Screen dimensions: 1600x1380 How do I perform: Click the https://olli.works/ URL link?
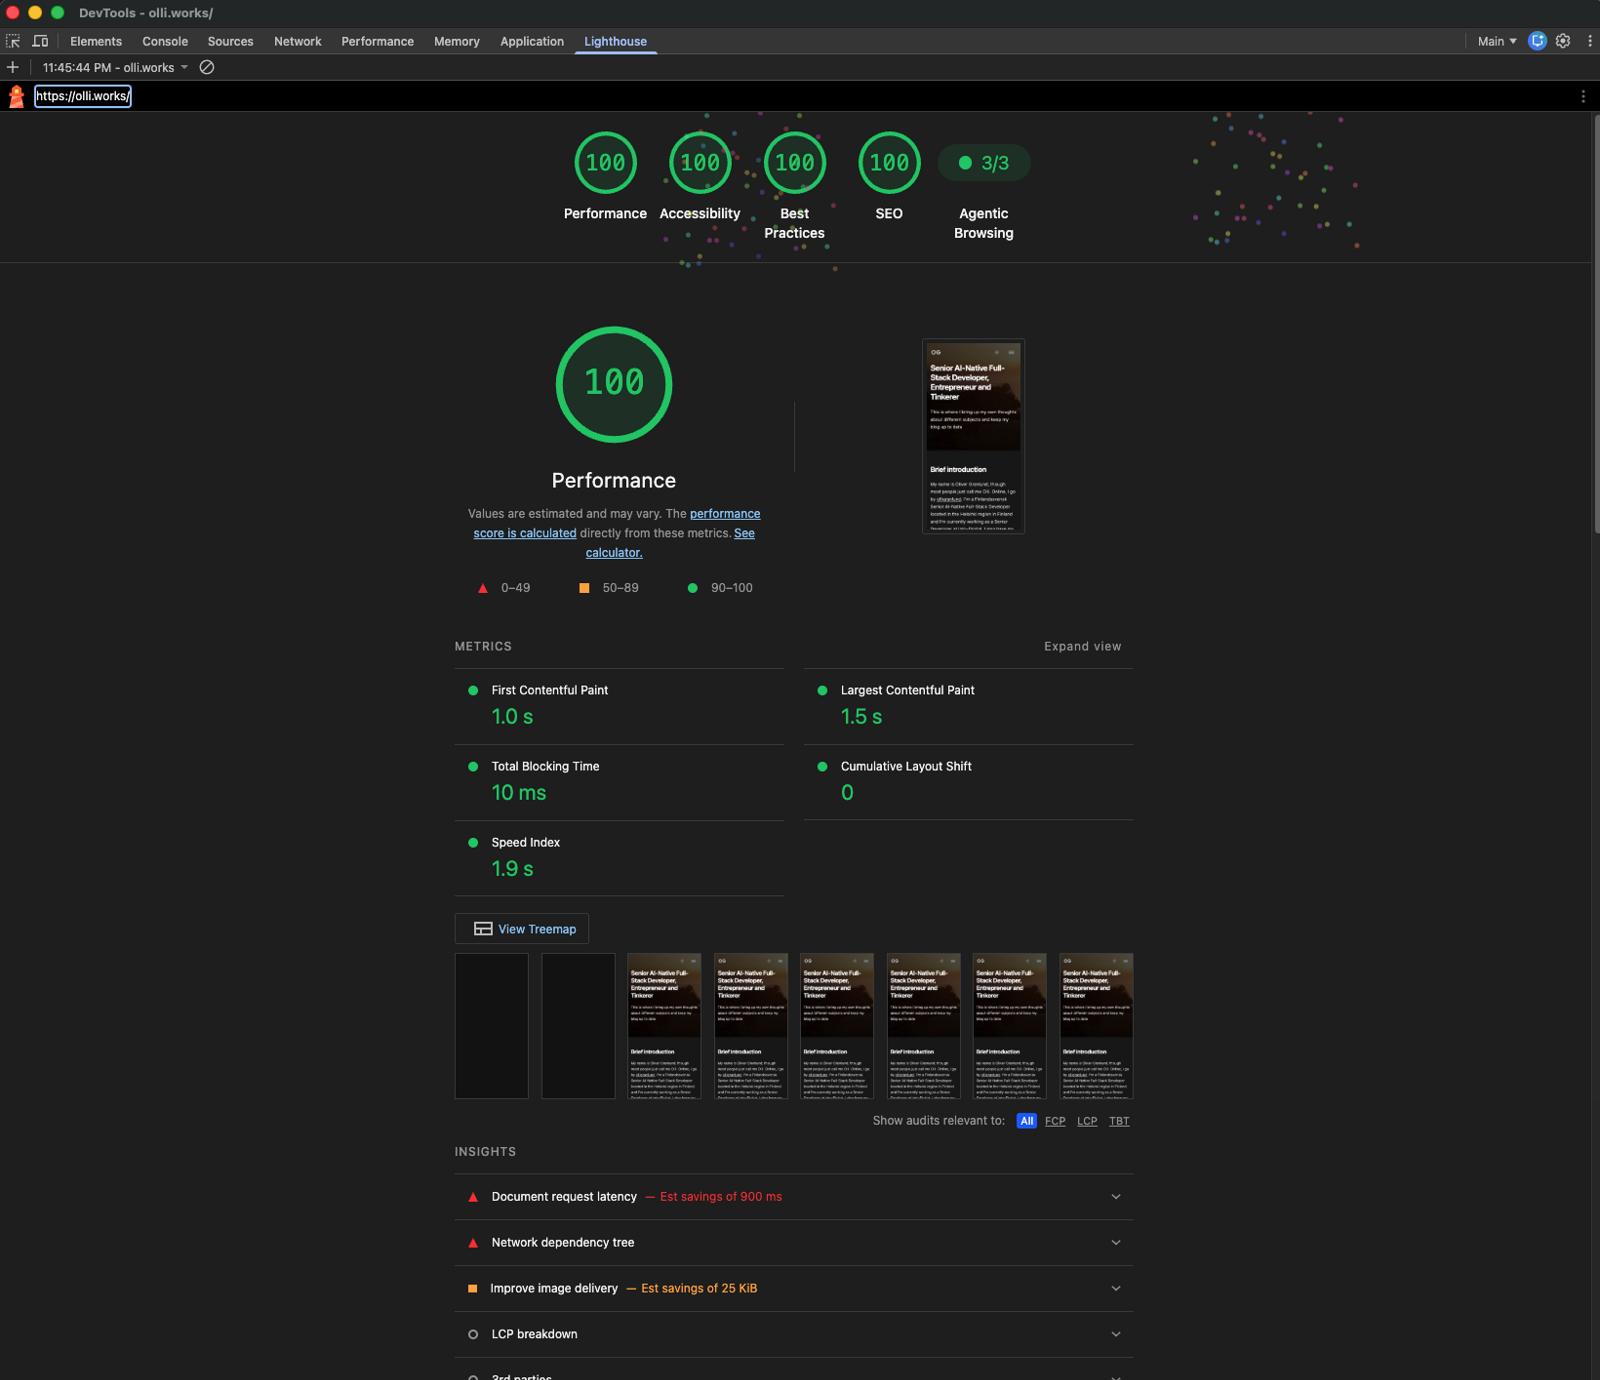[x=83, y=96]
